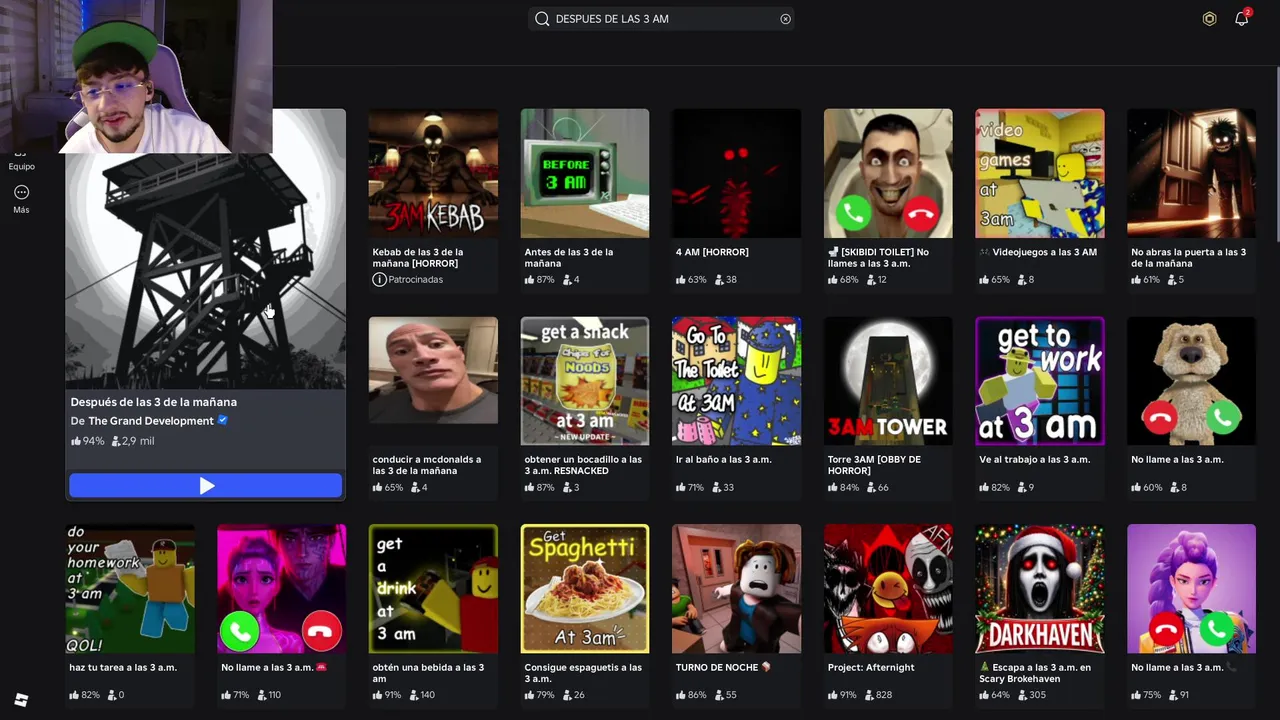Click the title Consigue espaguetis a las 3 a.m.

click(583, 673)
